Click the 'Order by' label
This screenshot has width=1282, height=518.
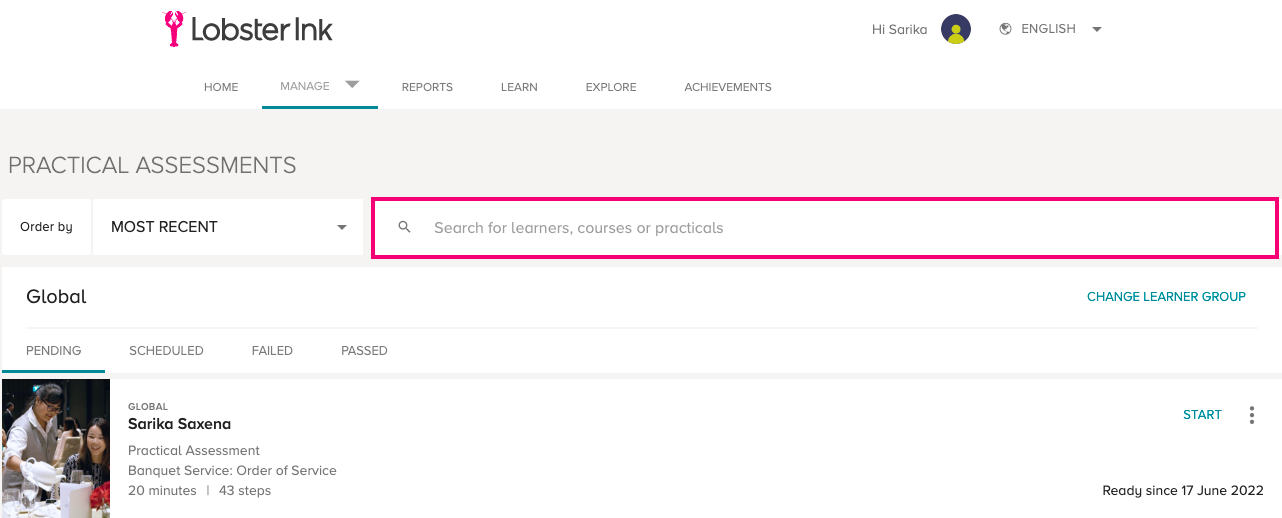[x=46, y=227]
